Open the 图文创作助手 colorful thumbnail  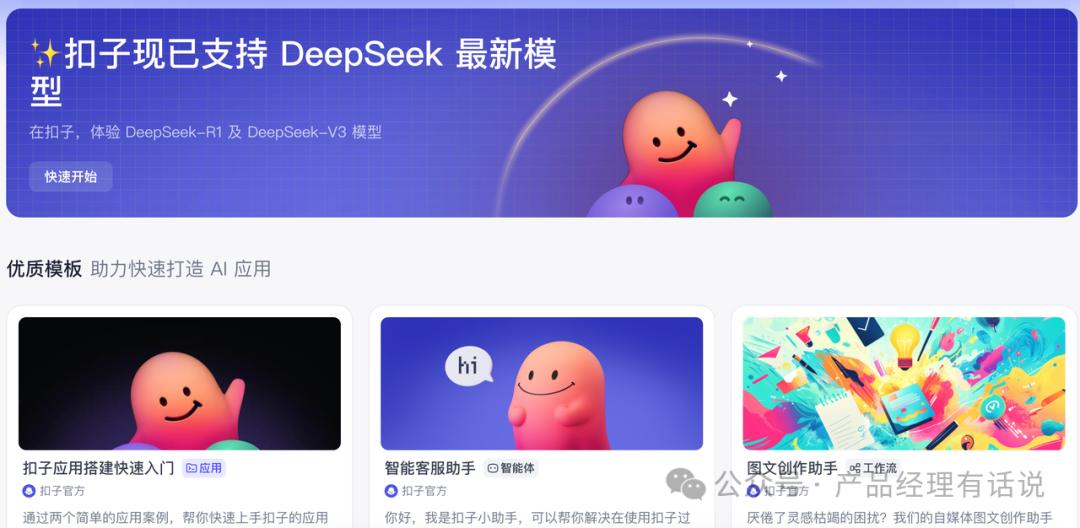click(904, 383)
